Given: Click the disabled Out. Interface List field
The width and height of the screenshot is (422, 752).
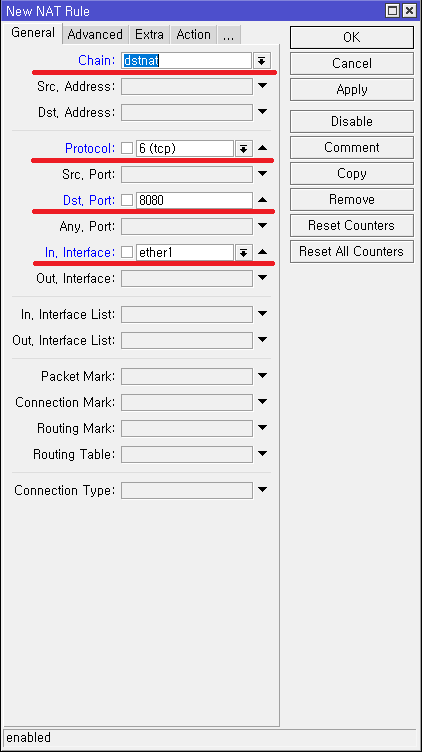Looking at the screenshot, I should [187, 341].
